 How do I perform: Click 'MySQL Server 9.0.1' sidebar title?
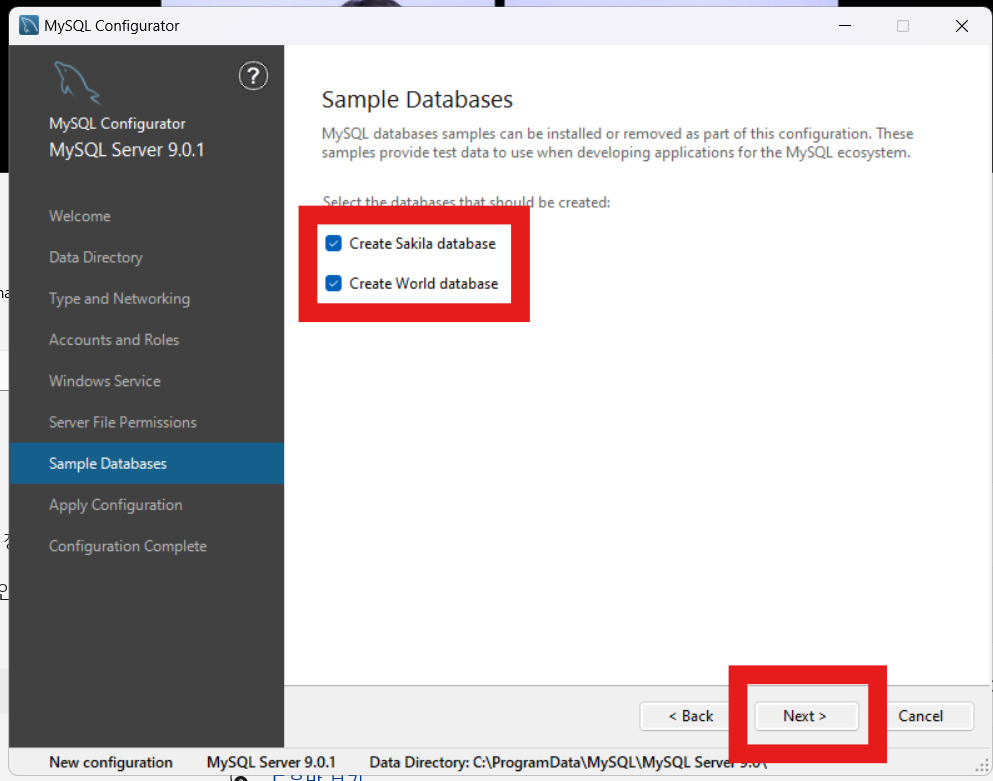click(127, 150)
